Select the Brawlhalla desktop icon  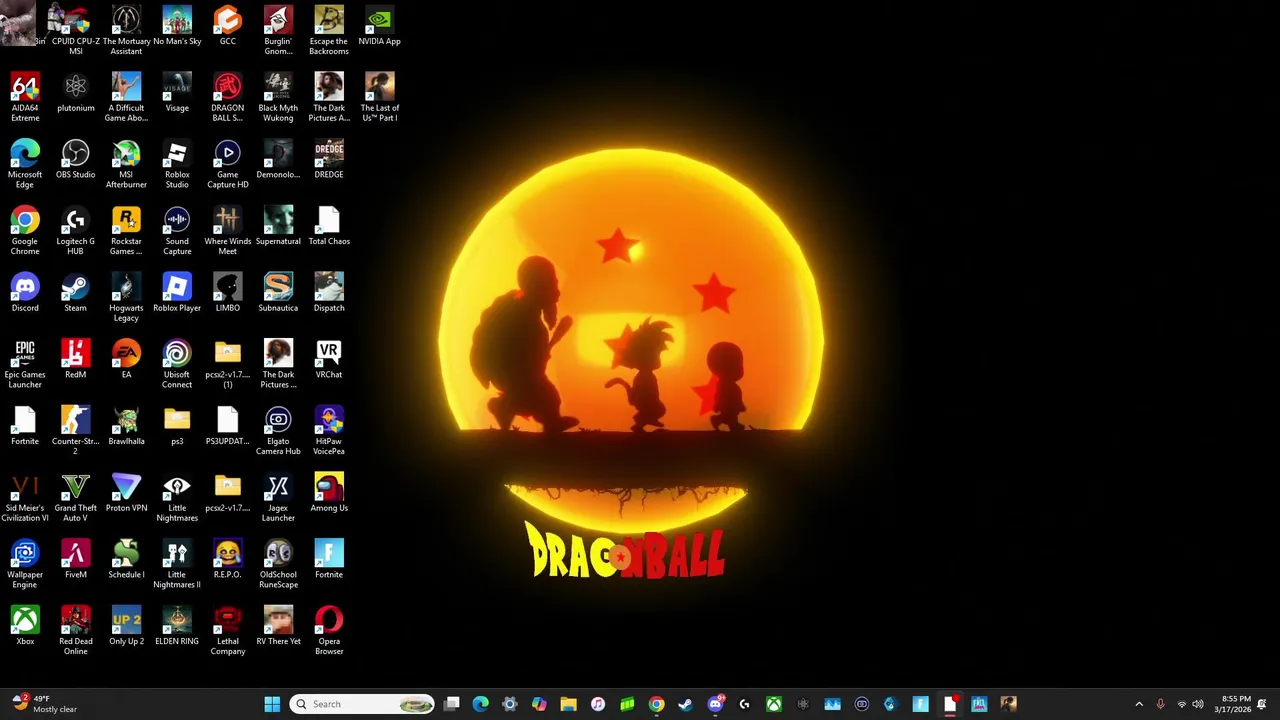coord(126,427)
